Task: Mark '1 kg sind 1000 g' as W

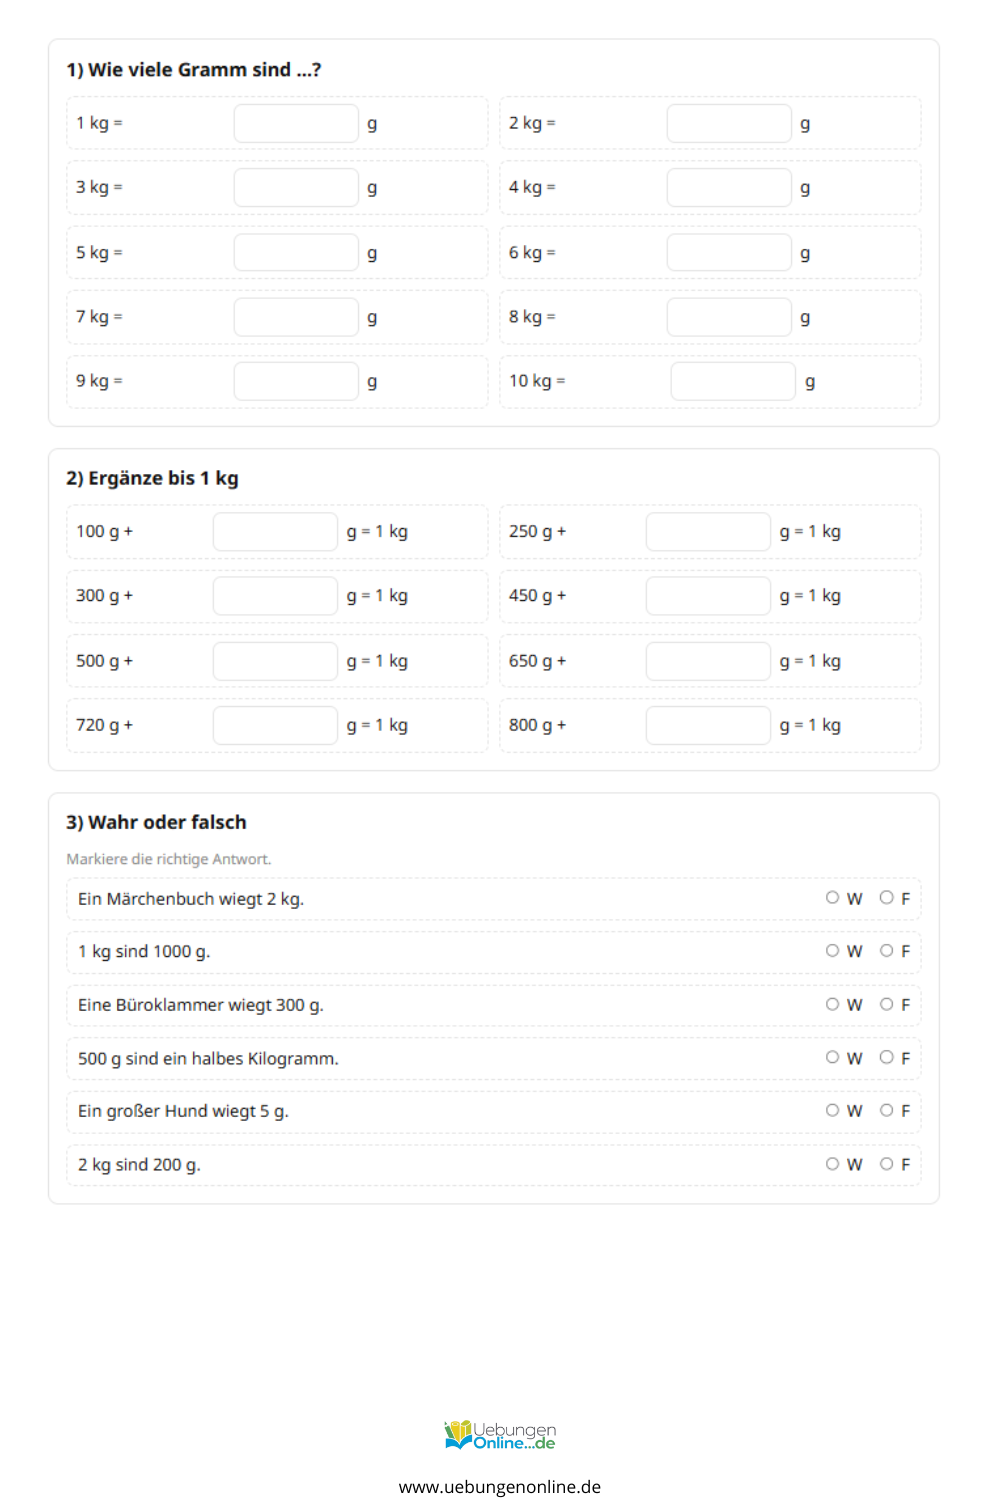Action: click(x=832, y=951)
